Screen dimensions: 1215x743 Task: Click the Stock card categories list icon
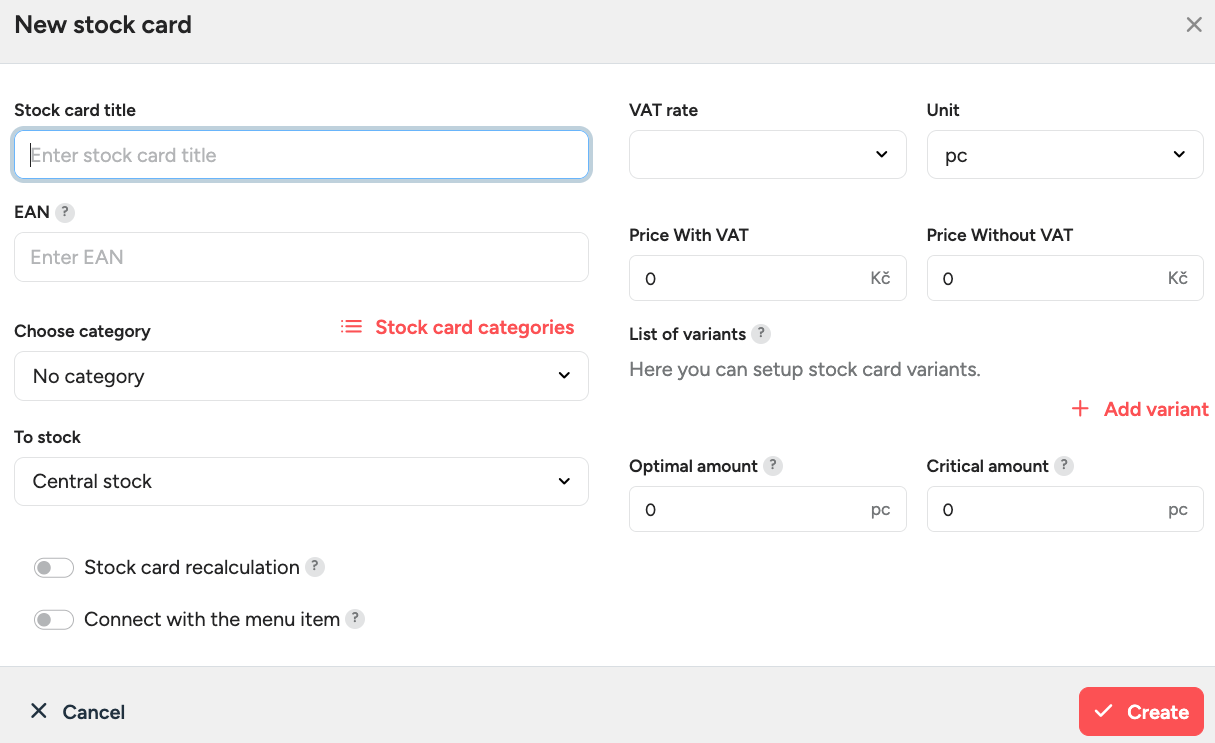(351, 327)
